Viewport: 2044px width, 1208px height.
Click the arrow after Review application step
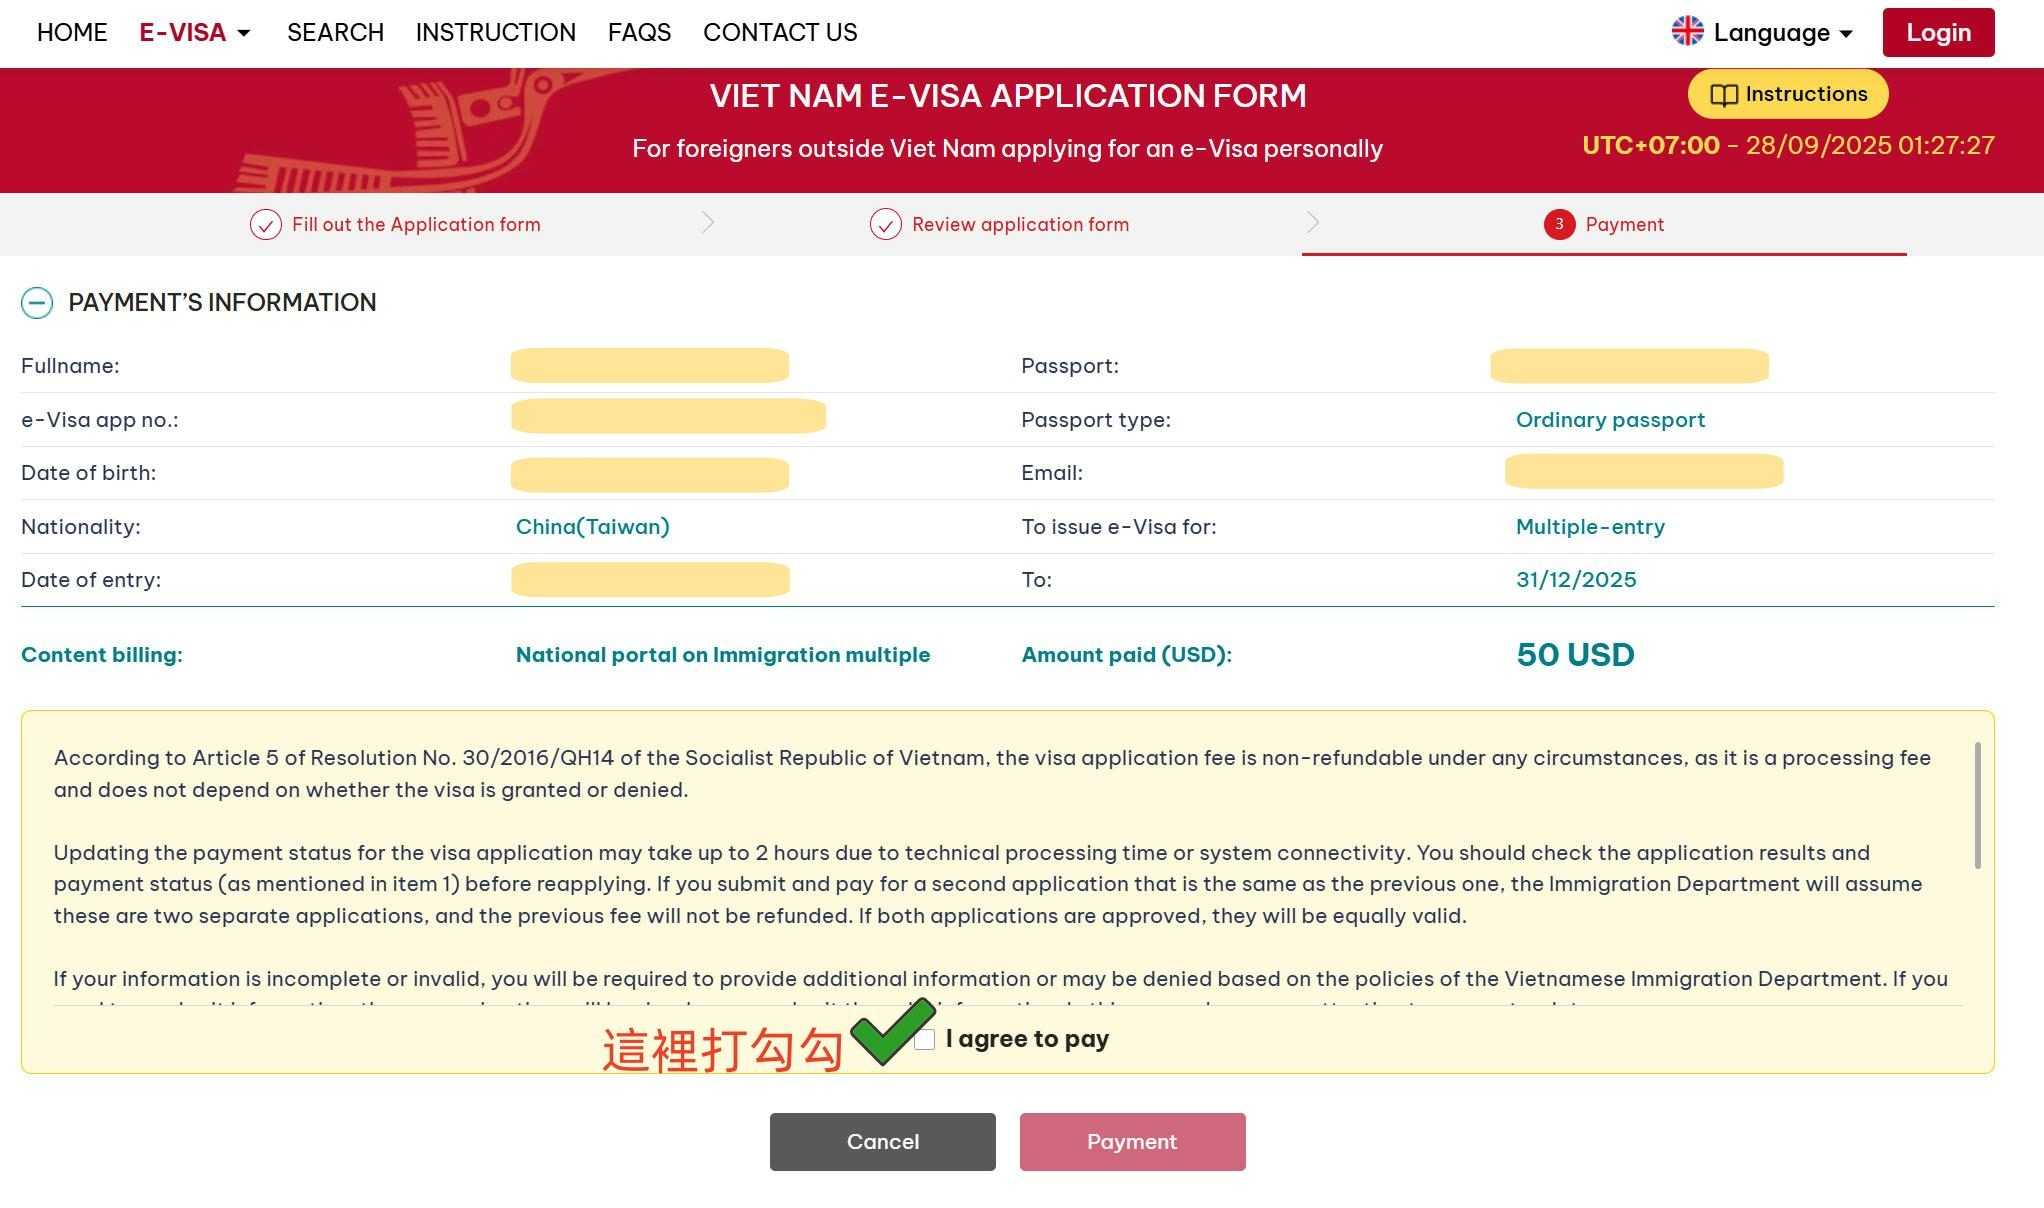click(1313, 222)
